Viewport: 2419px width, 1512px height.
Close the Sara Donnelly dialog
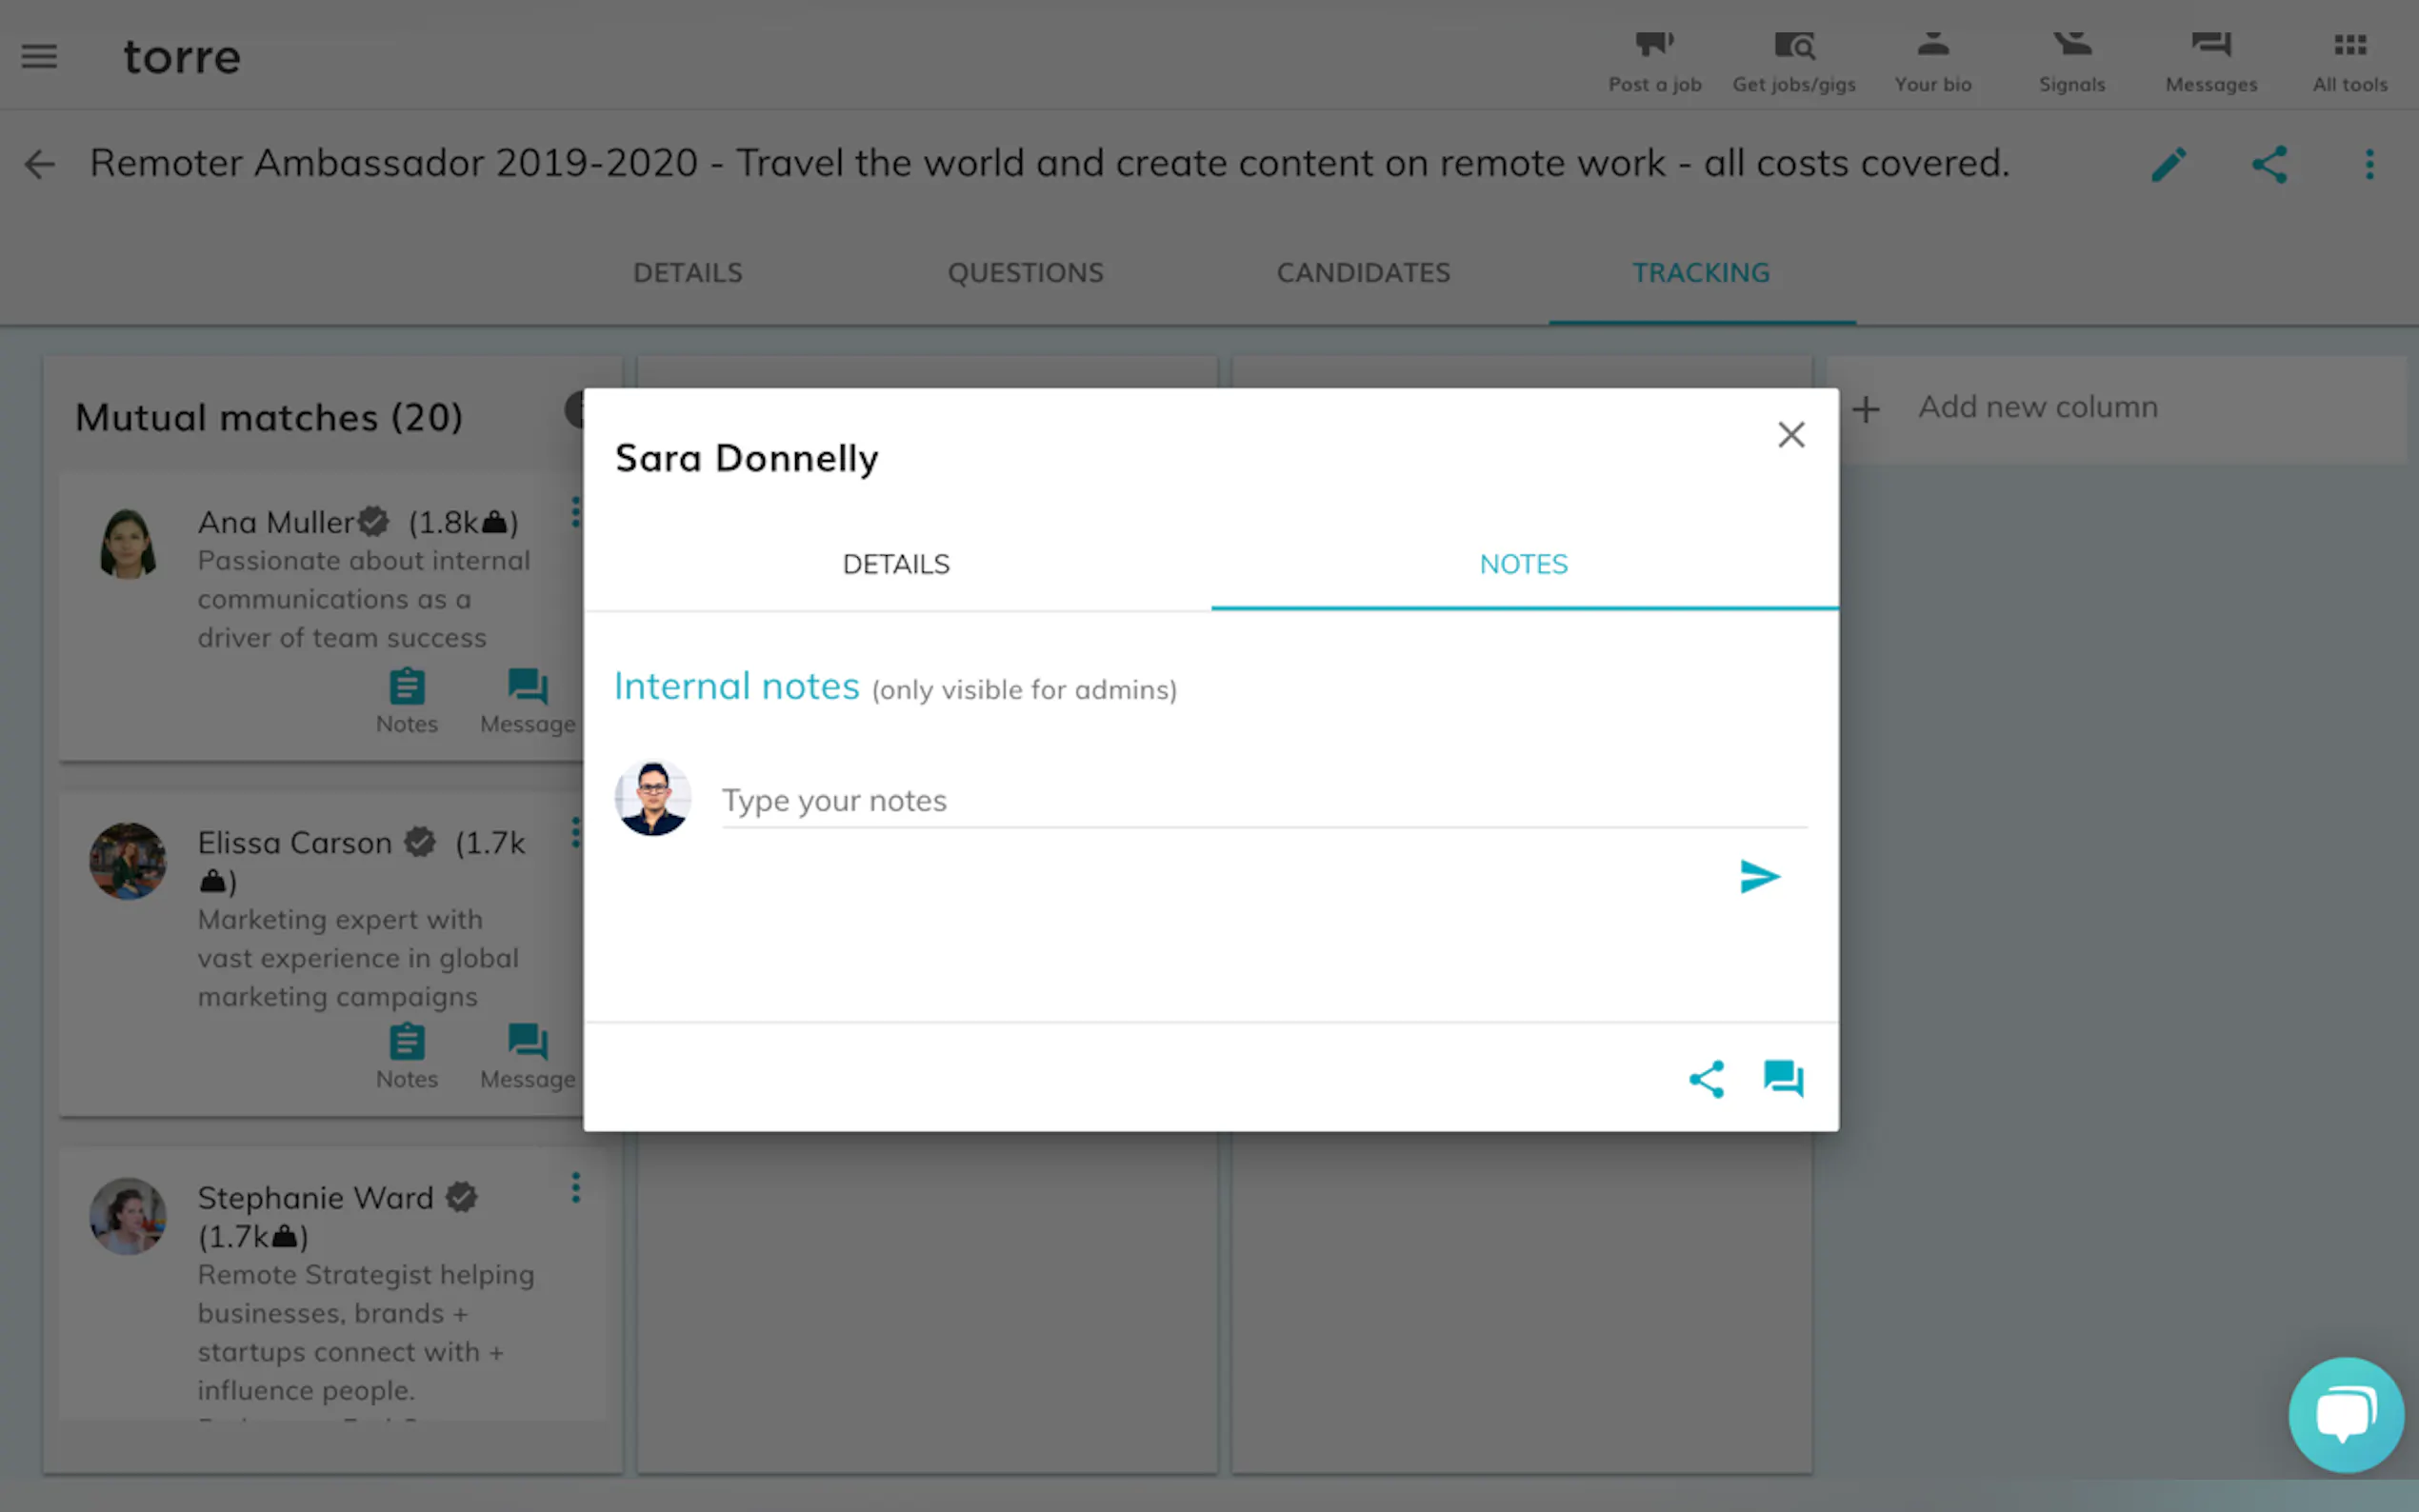1791,435
